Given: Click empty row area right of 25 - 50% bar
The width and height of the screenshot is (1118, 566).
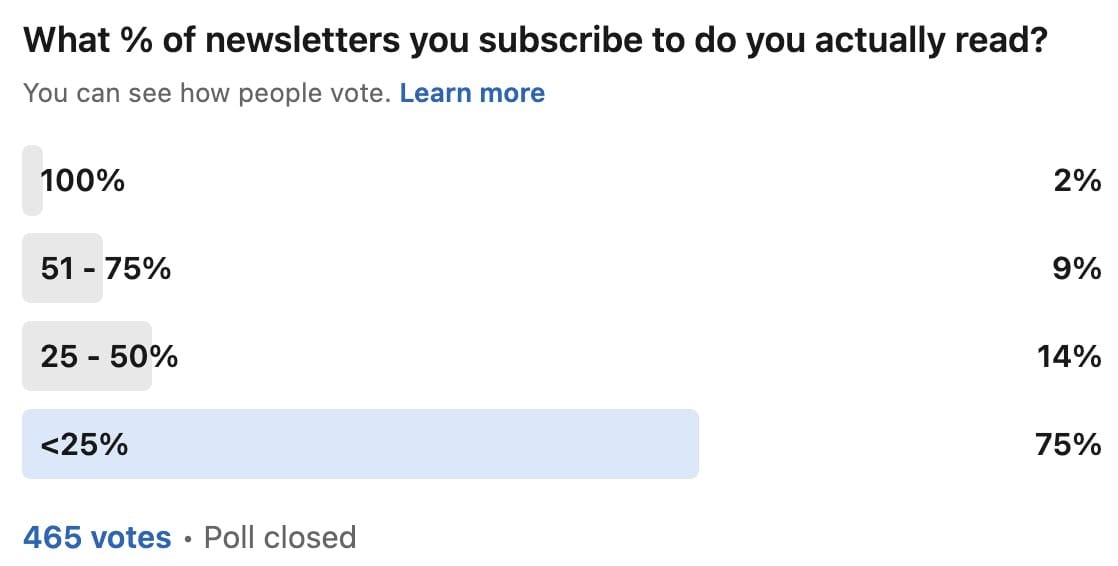Looking at the screenshot, I should point(600,356).
